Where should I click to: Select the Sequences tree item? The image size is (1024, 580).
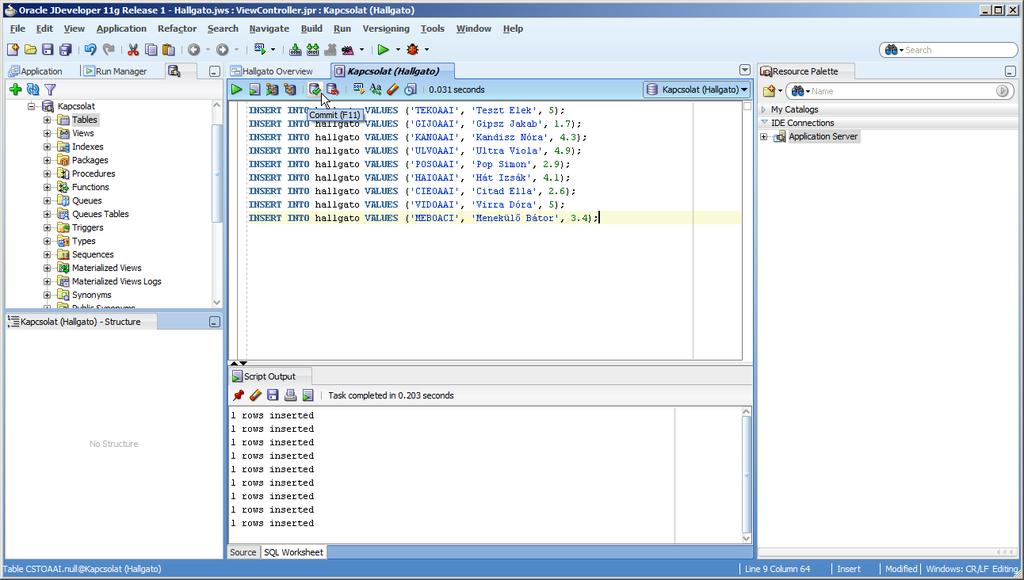[93, 255]
